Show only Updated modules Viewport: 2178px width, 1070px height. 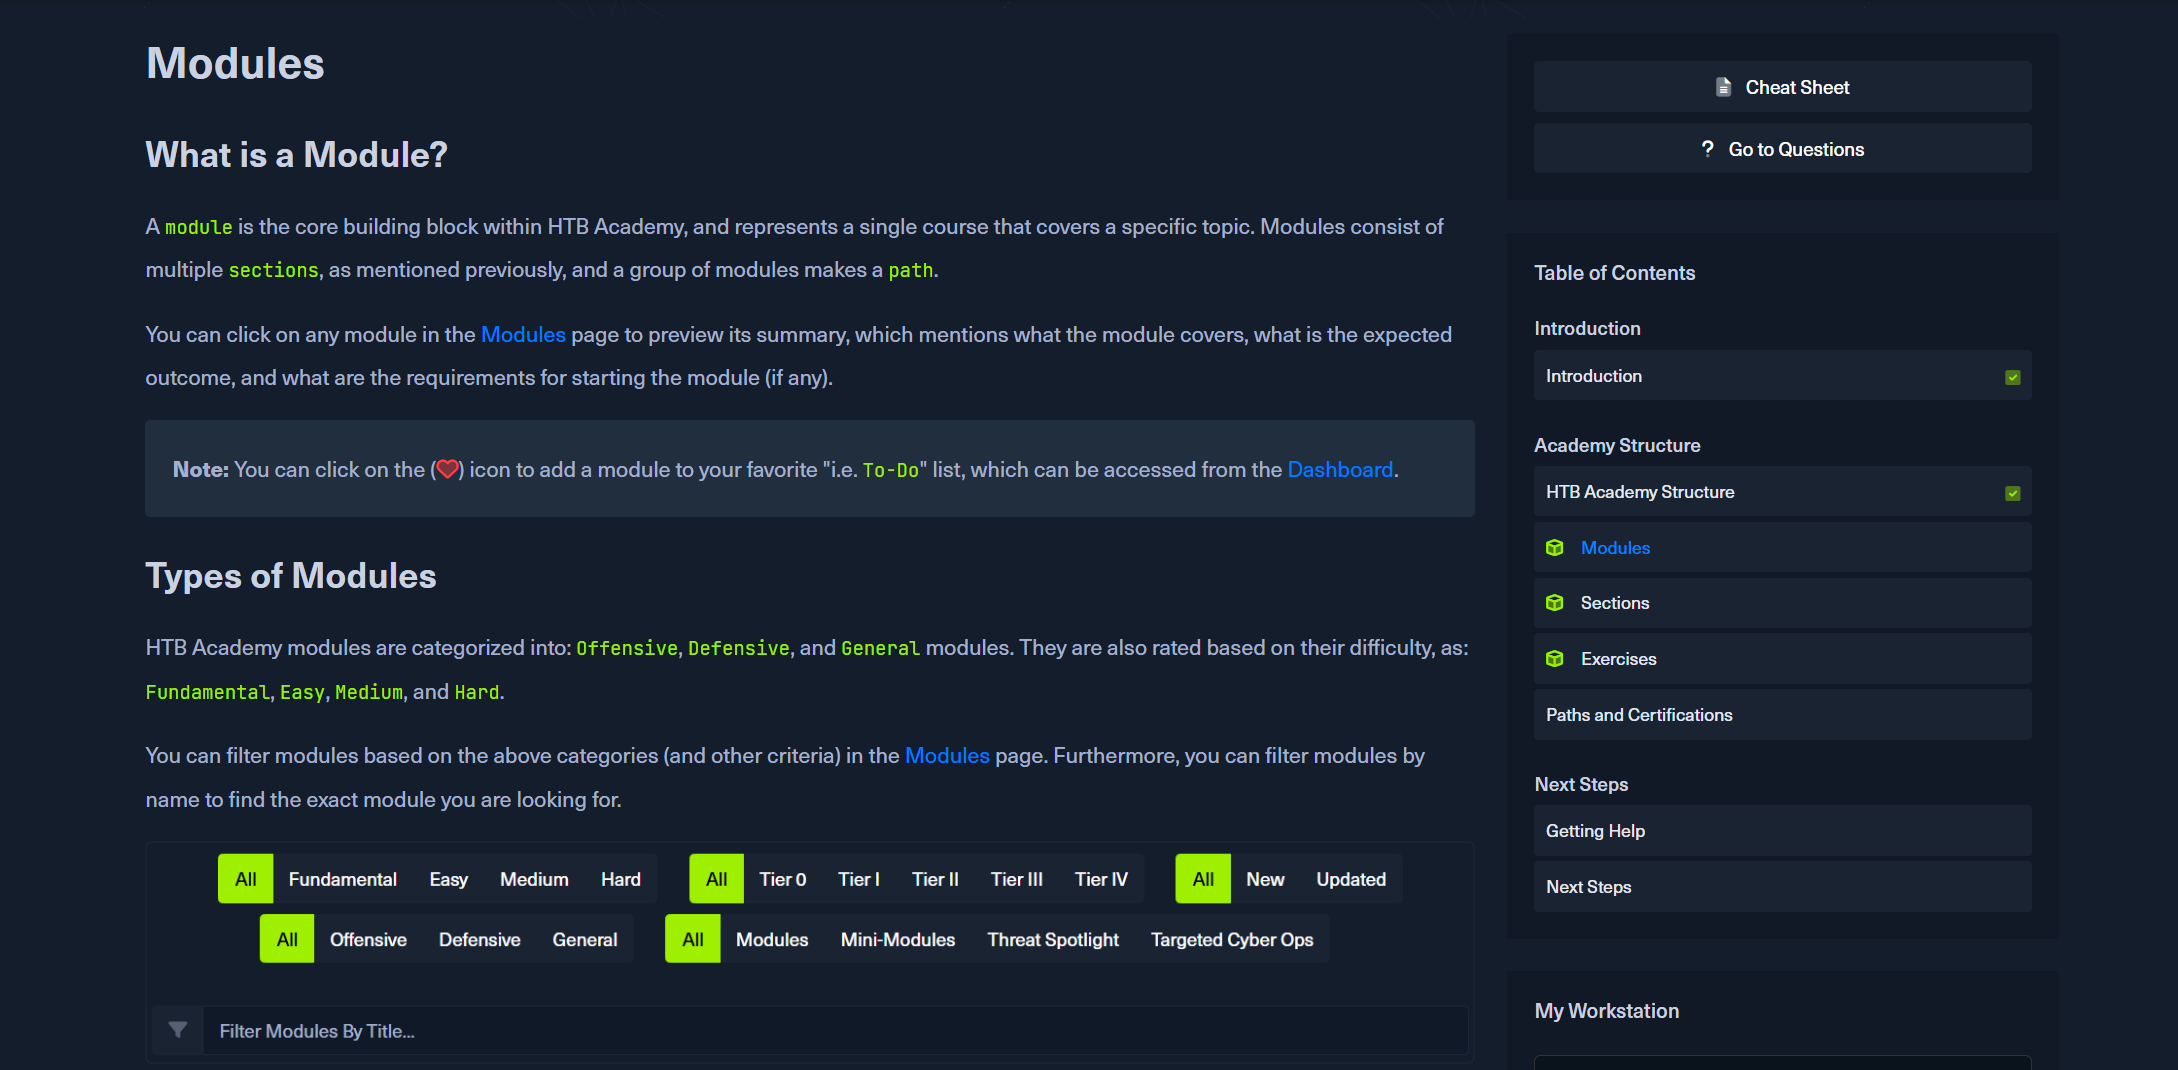pyautogui.click(x=1351, y=879)
